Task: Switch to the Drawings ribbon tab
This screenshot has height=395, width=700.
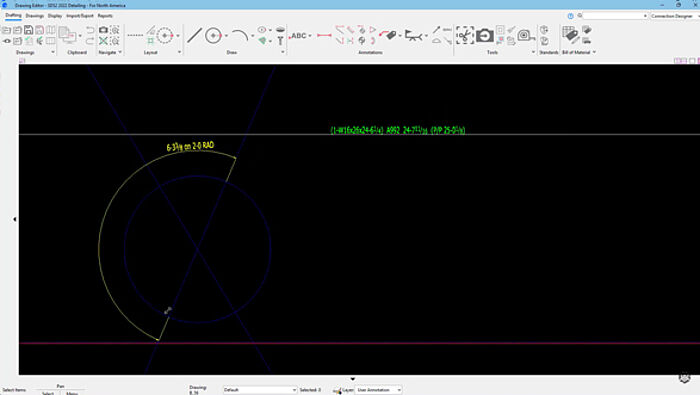Action: click(x=34, y=16)
